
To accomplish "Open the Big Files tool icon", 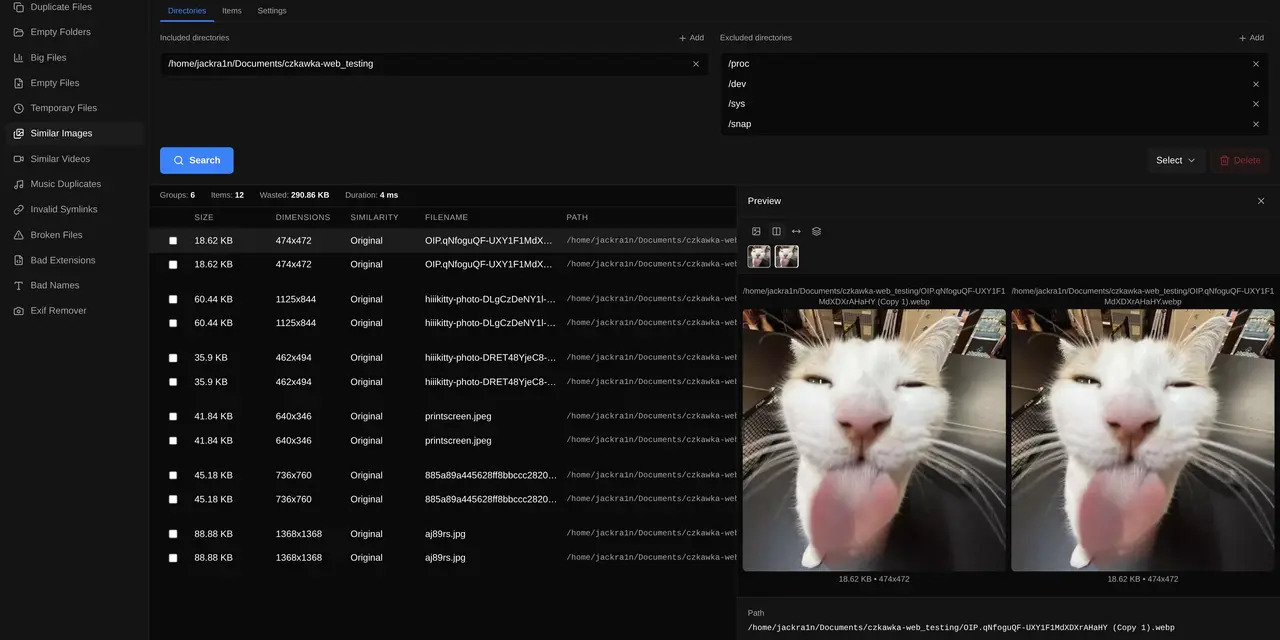I will (x=18, y=58).
